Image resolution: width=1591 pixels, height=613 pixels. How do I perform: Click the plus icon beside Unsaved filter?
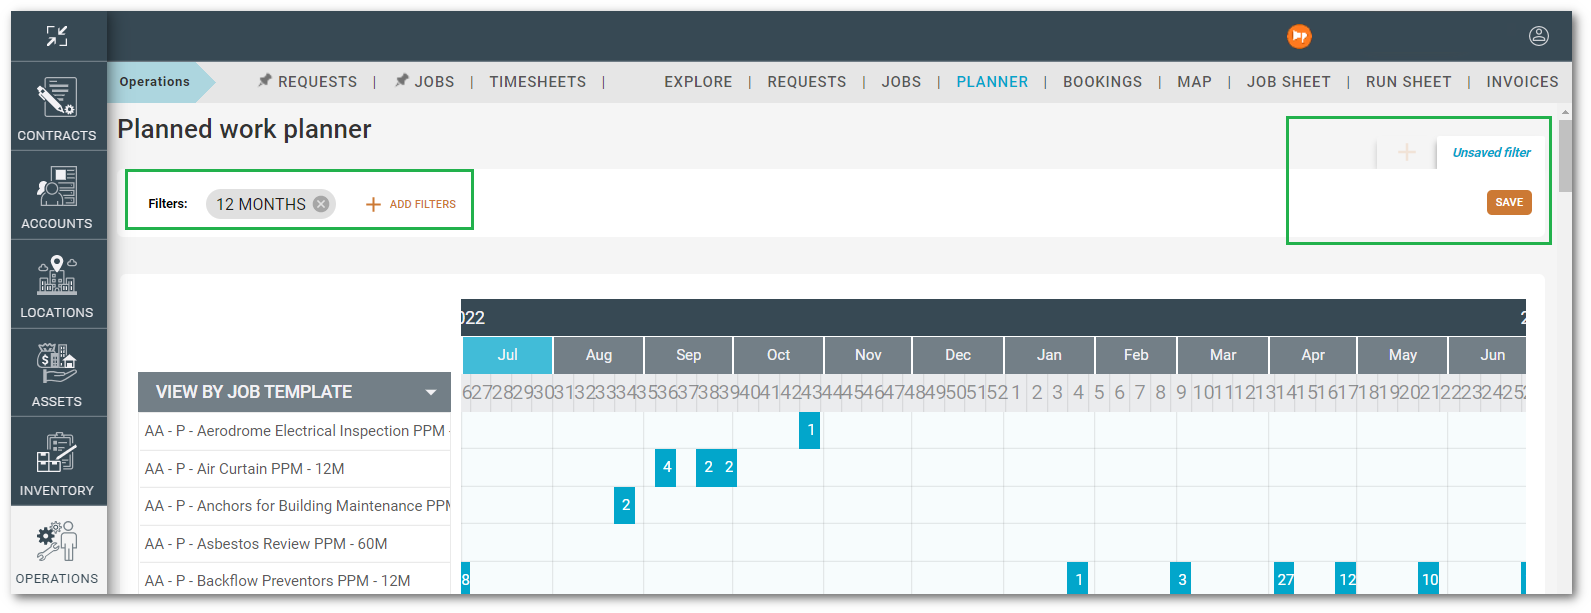tap(1406, 153)
